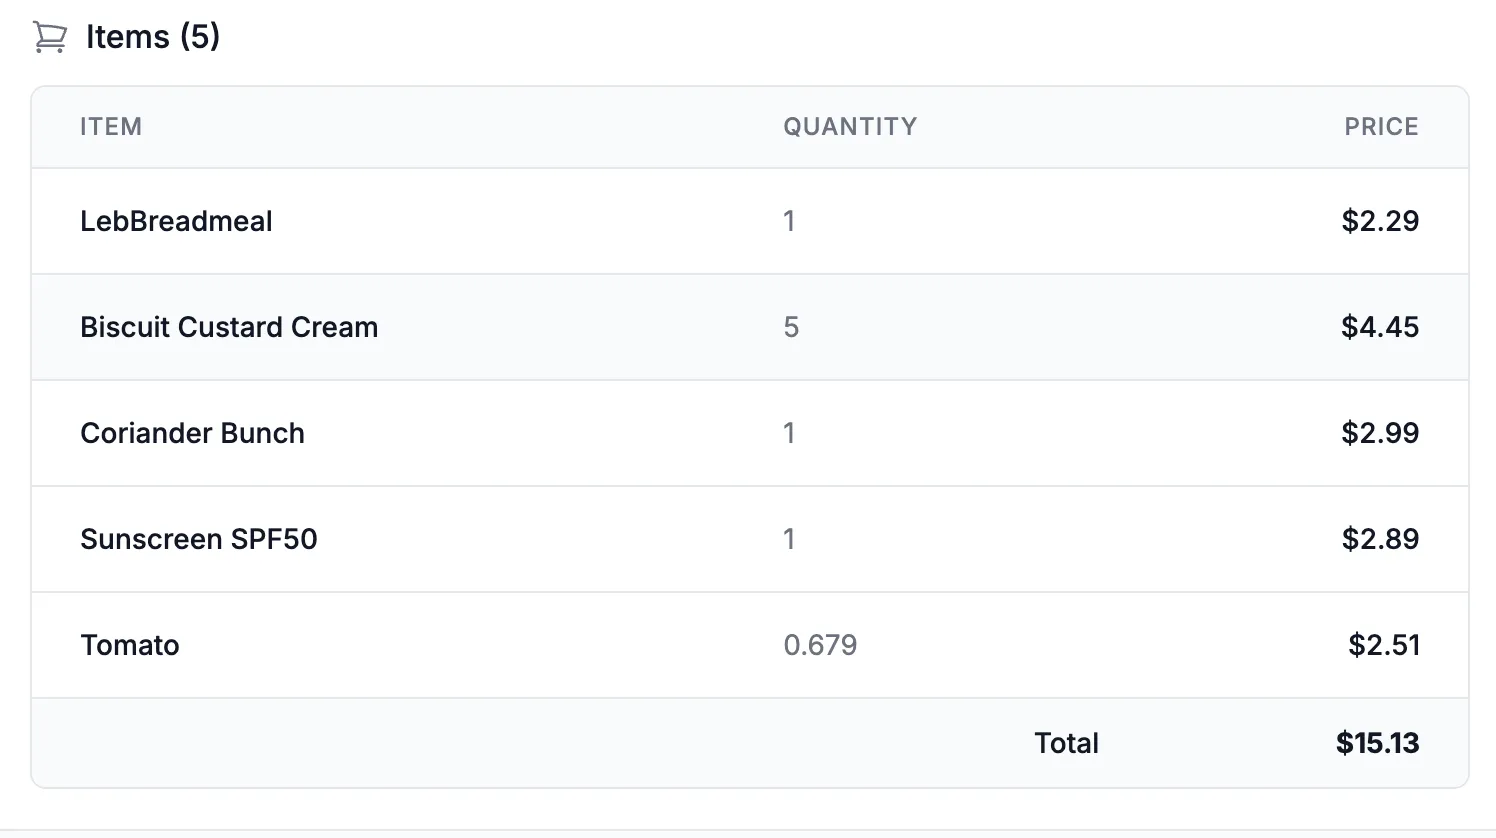Click the 0.679 quantity for Tomato
Image resolution: width=1496 pixels, height=838 pixels.
click(x=819, y=645)
